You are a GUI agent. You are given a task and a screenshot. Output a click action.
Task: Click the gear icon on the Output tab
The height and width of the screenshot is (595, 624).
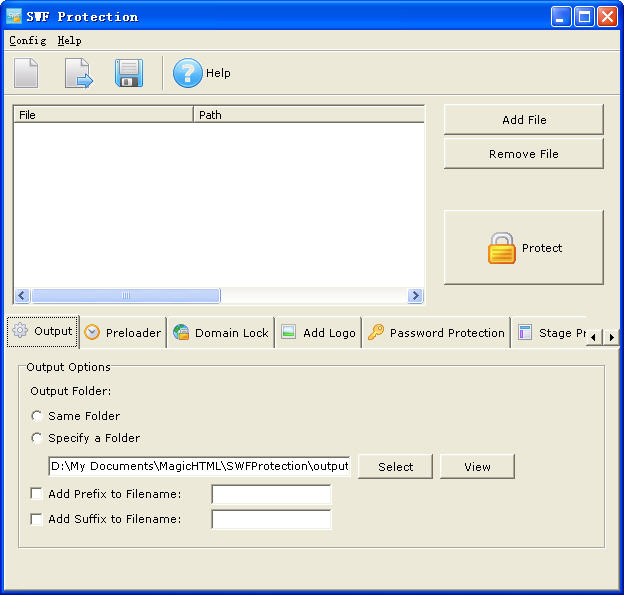coord(20,330)
